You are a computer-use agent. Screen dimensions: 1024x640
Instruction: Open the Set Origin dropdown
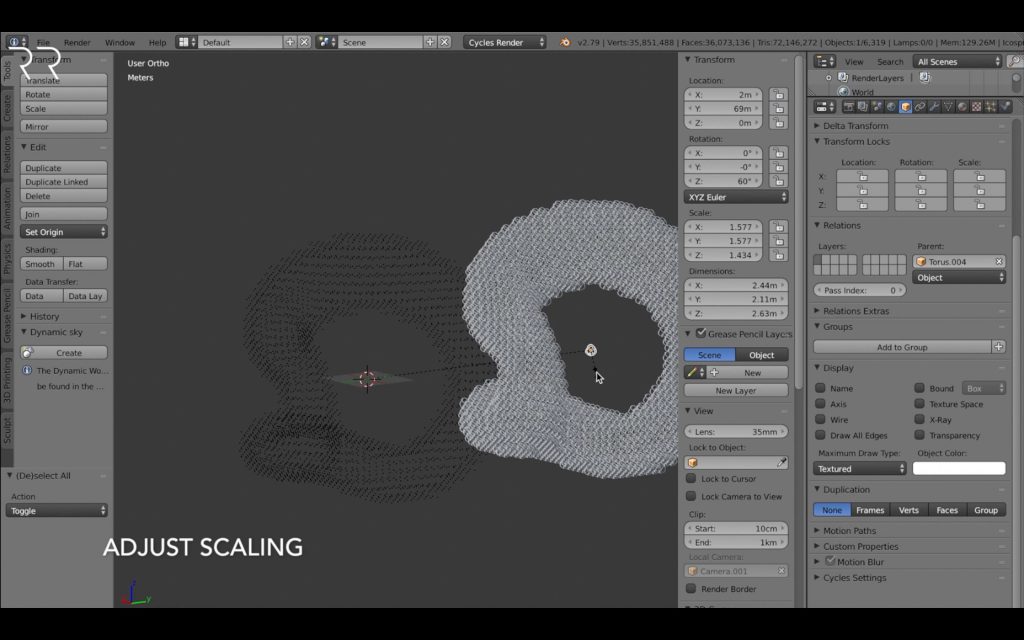63,232
